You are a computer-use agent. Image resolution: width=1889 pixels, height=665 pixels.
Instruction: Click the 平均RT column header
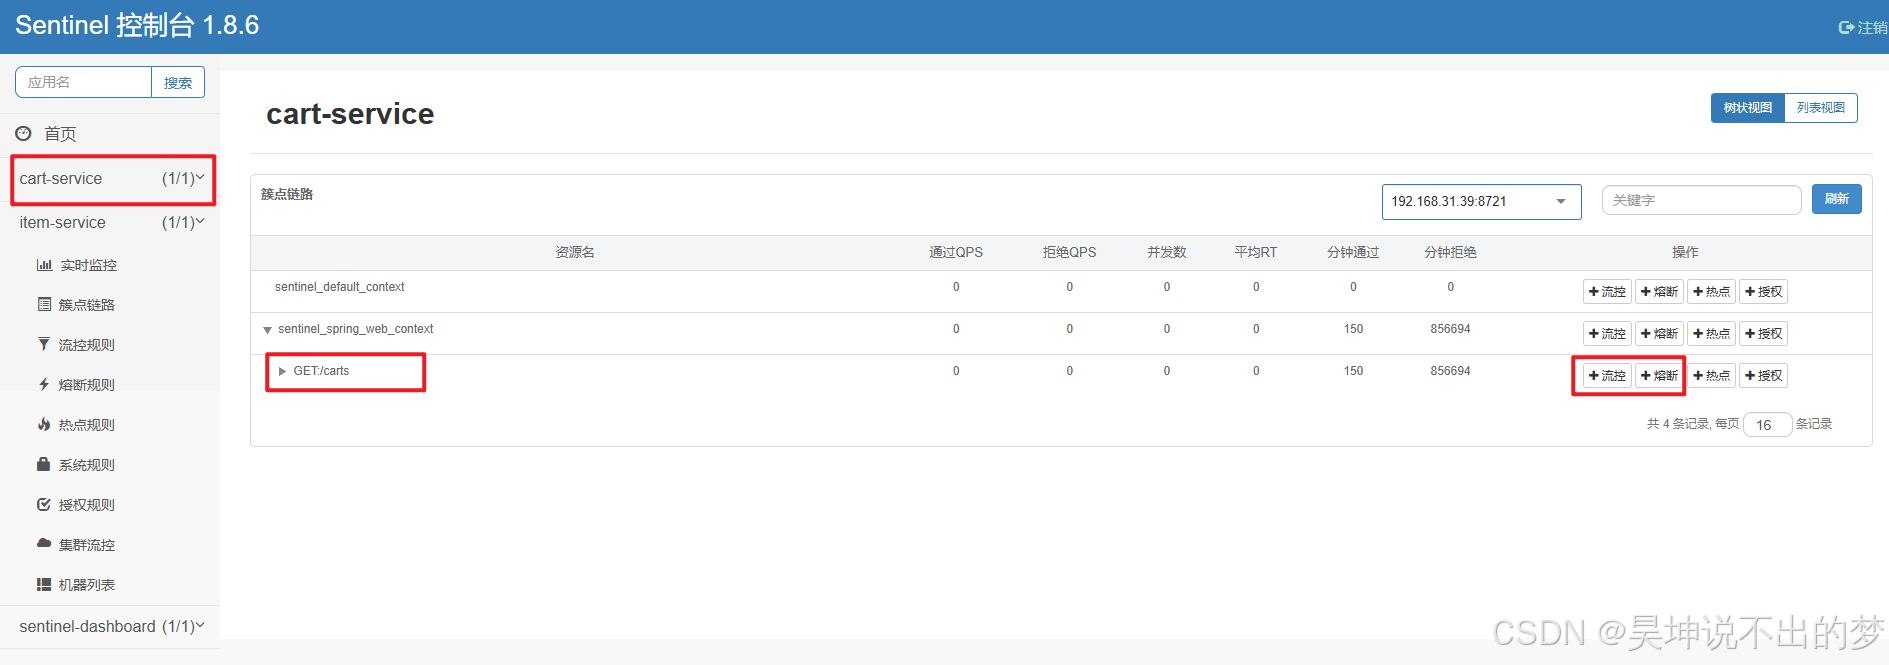coord(1256,252)
